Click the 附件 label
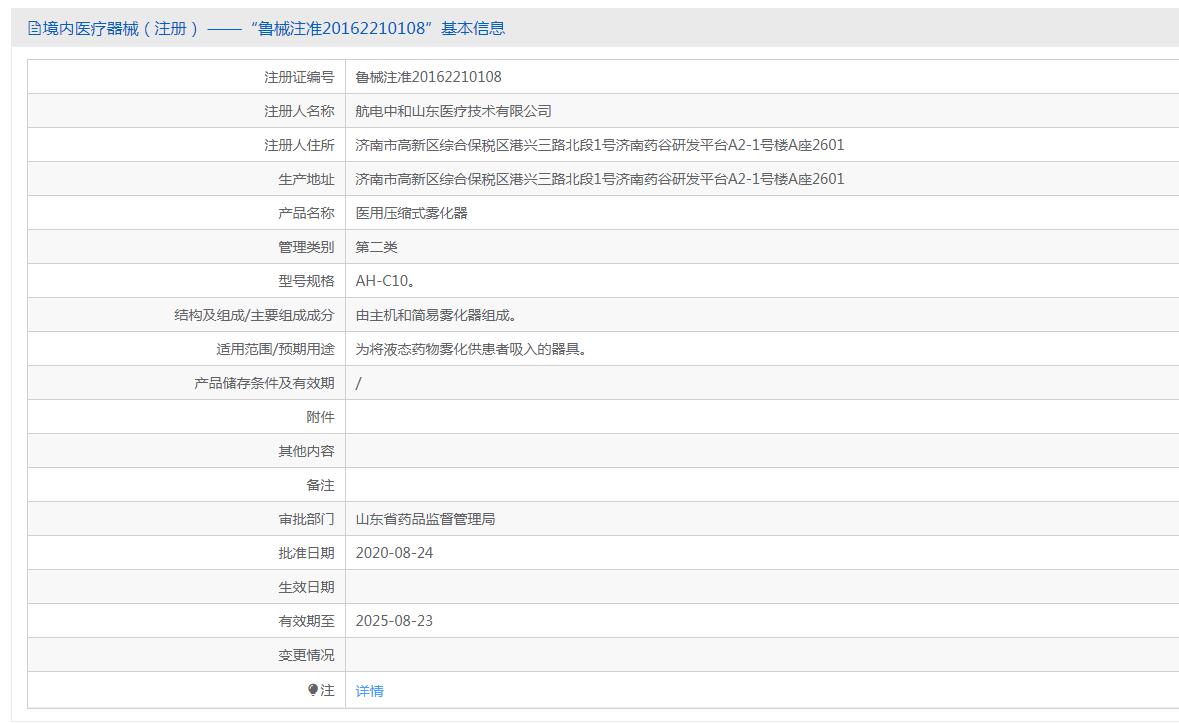 point(320,417)
